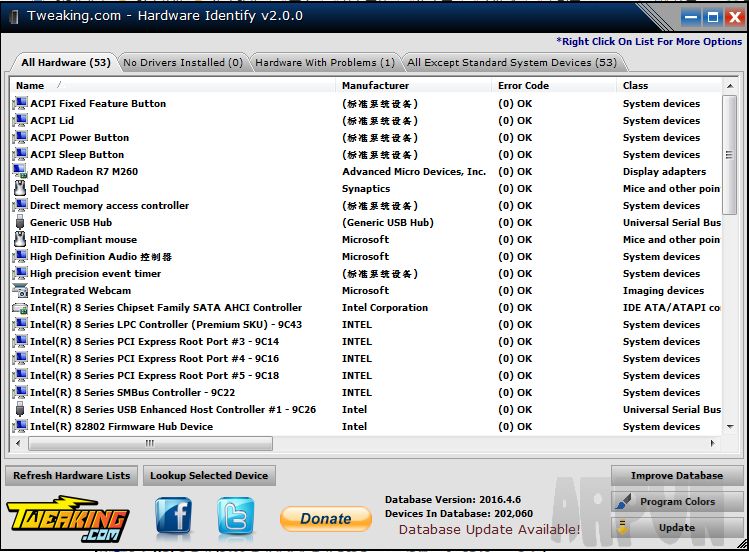Switch to the All Hardware (53) tab
This screenshot has width=749, height=552.
click(x=66, y=63)
